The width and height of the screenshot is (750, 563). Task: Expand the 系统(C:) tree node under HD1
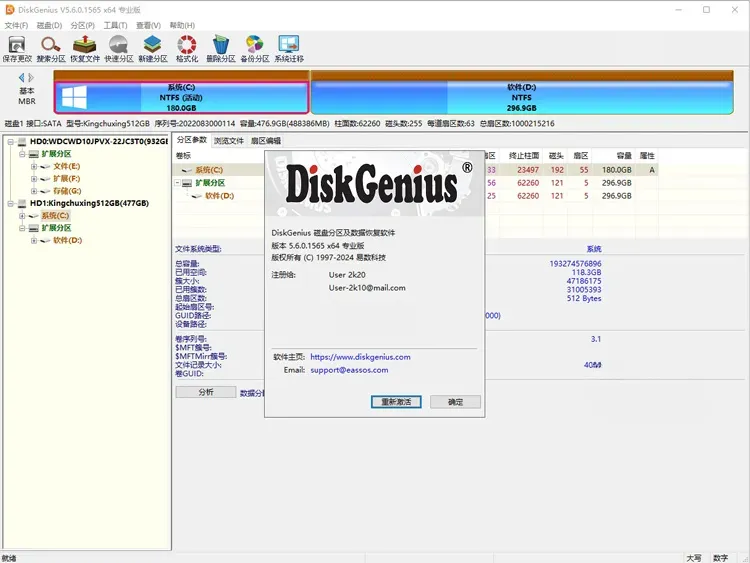pyautogui.click(x=22, y=216)
